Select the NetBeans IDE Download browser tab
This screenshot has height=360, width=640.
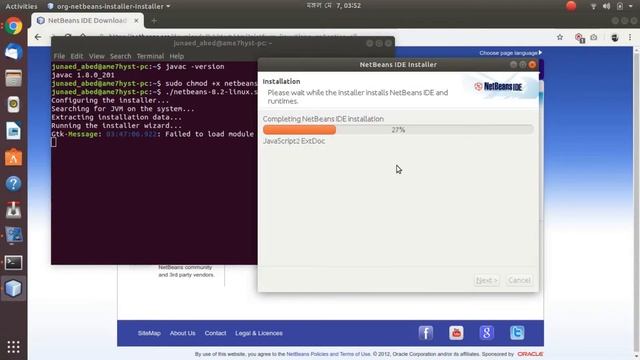(88, 20)
